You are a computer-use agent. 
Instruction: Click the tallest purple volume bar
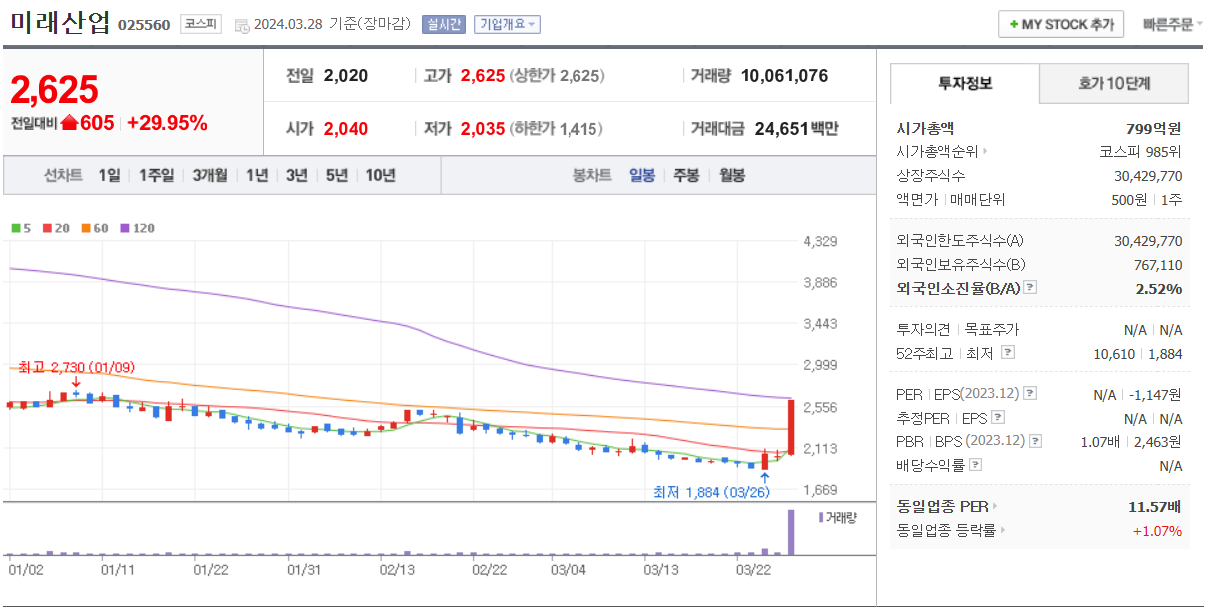pos(790,532)
